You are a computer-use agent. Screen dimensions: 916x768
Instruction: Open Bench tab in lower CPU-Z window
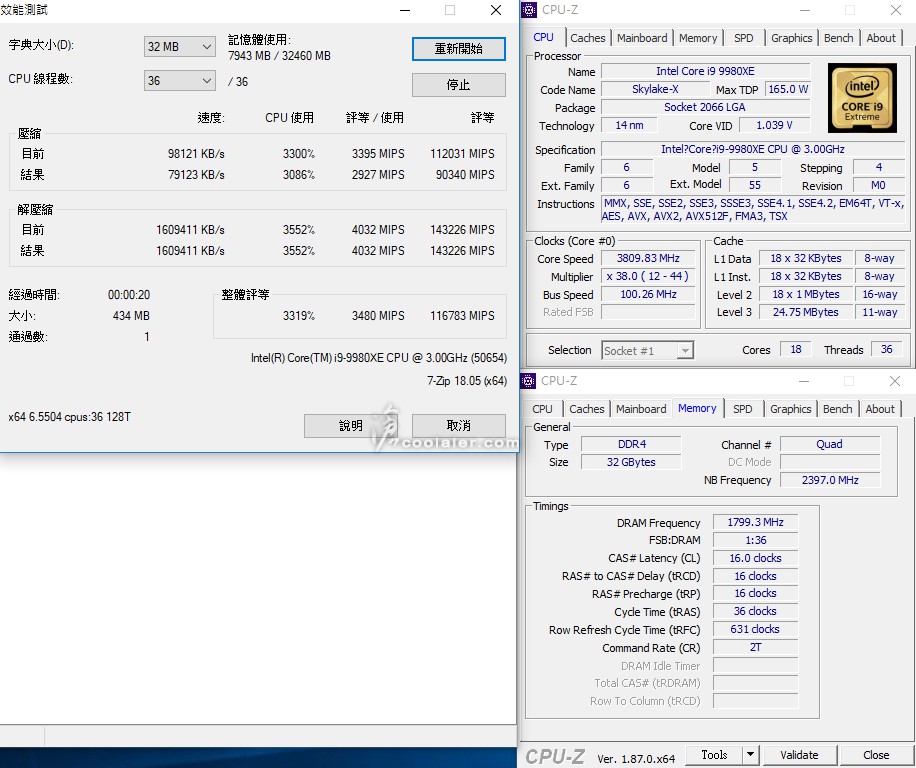(838, 409)
